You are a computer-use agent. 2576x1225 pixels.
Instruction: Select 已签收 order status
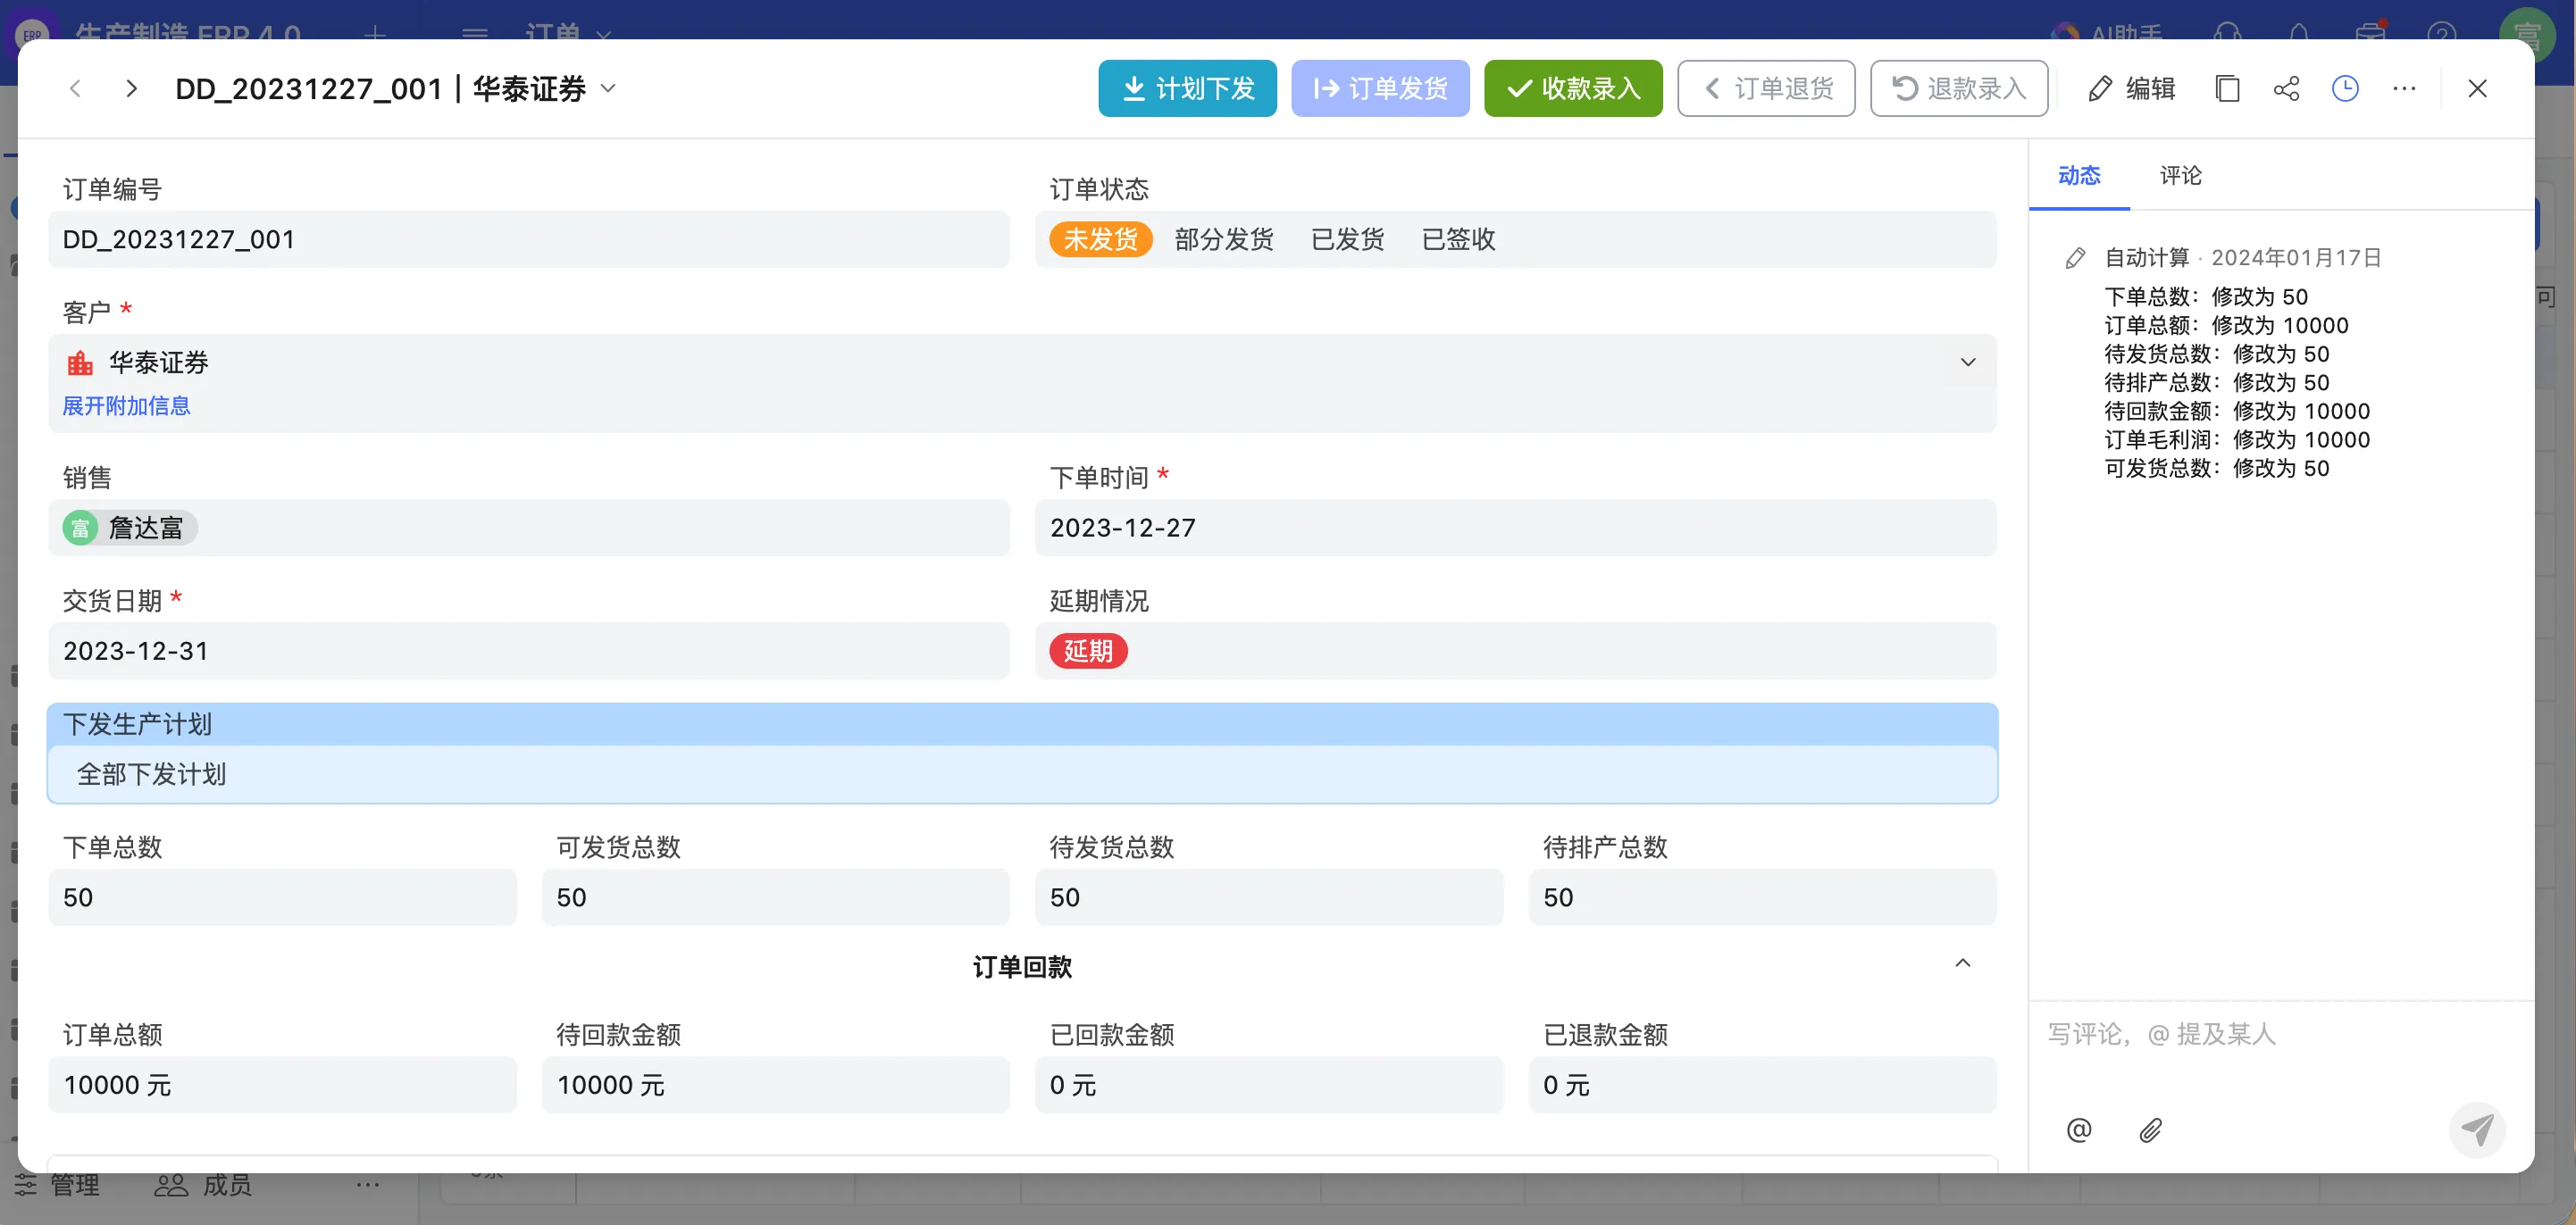pyautogui.click(x=1458, y=240)
